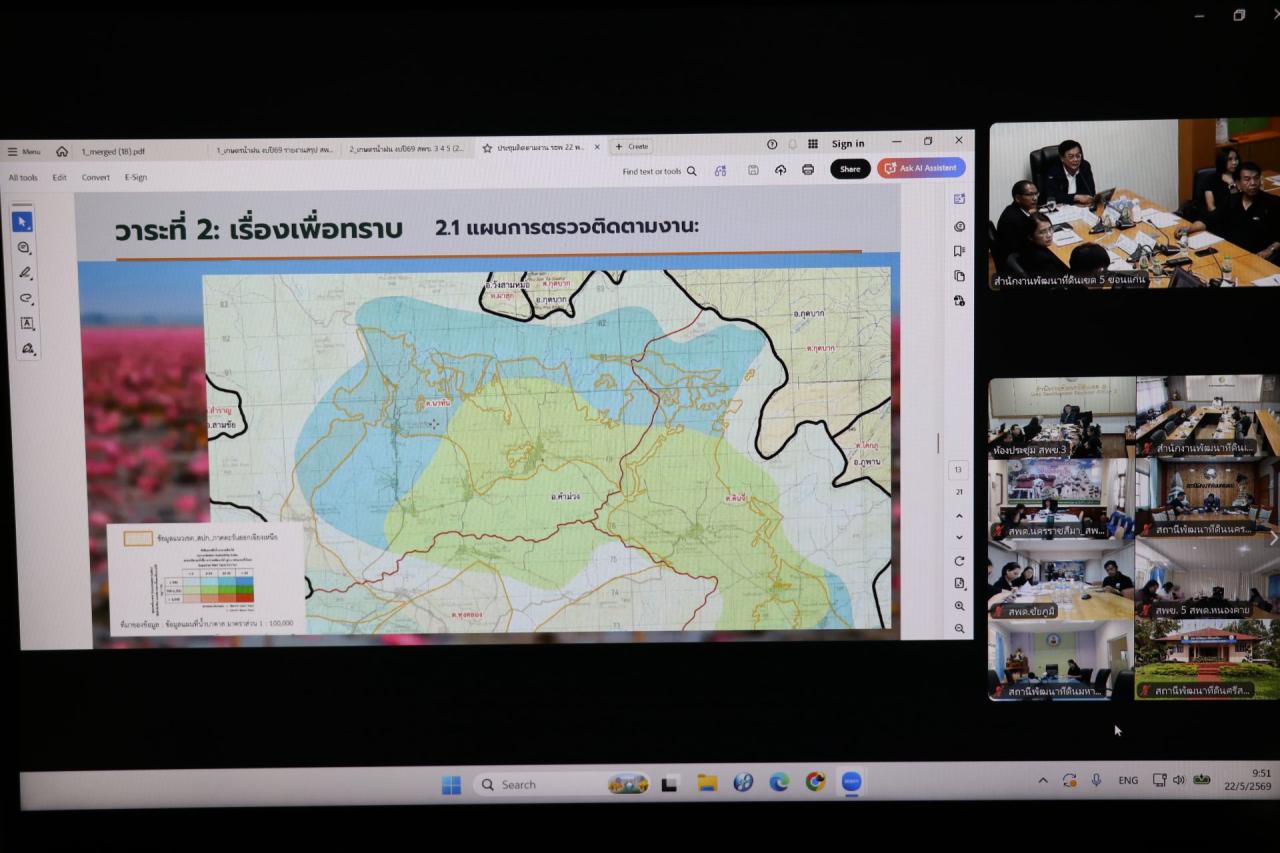Show more participants with the right arrow

1273,538
